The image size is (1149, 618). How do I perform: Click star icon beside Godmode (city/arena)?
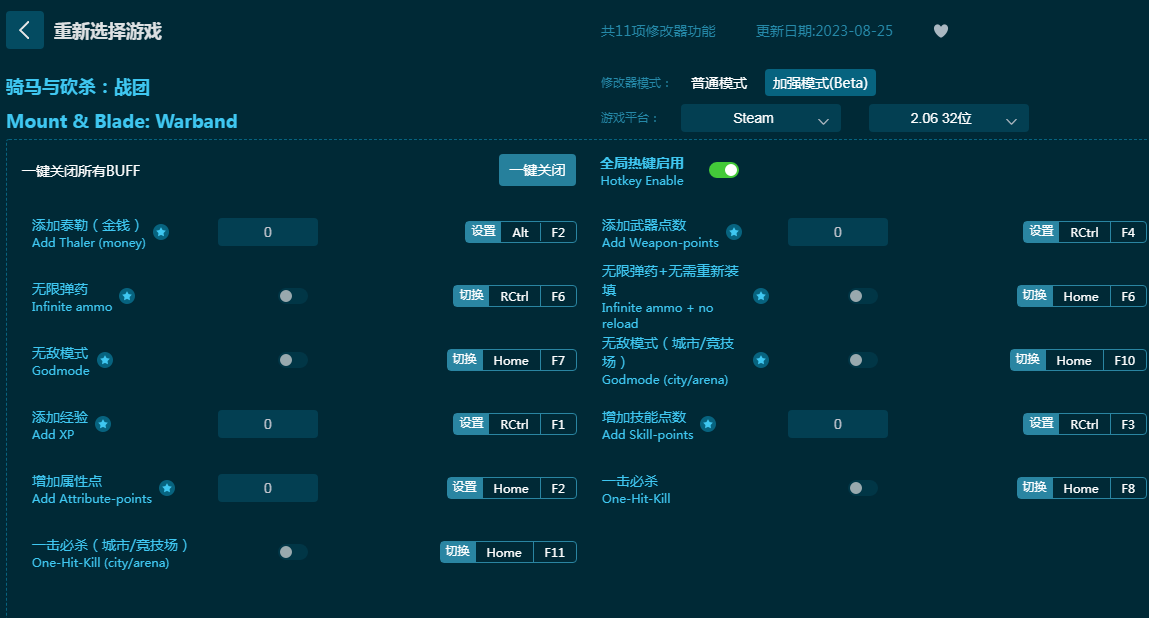(761, 360)
